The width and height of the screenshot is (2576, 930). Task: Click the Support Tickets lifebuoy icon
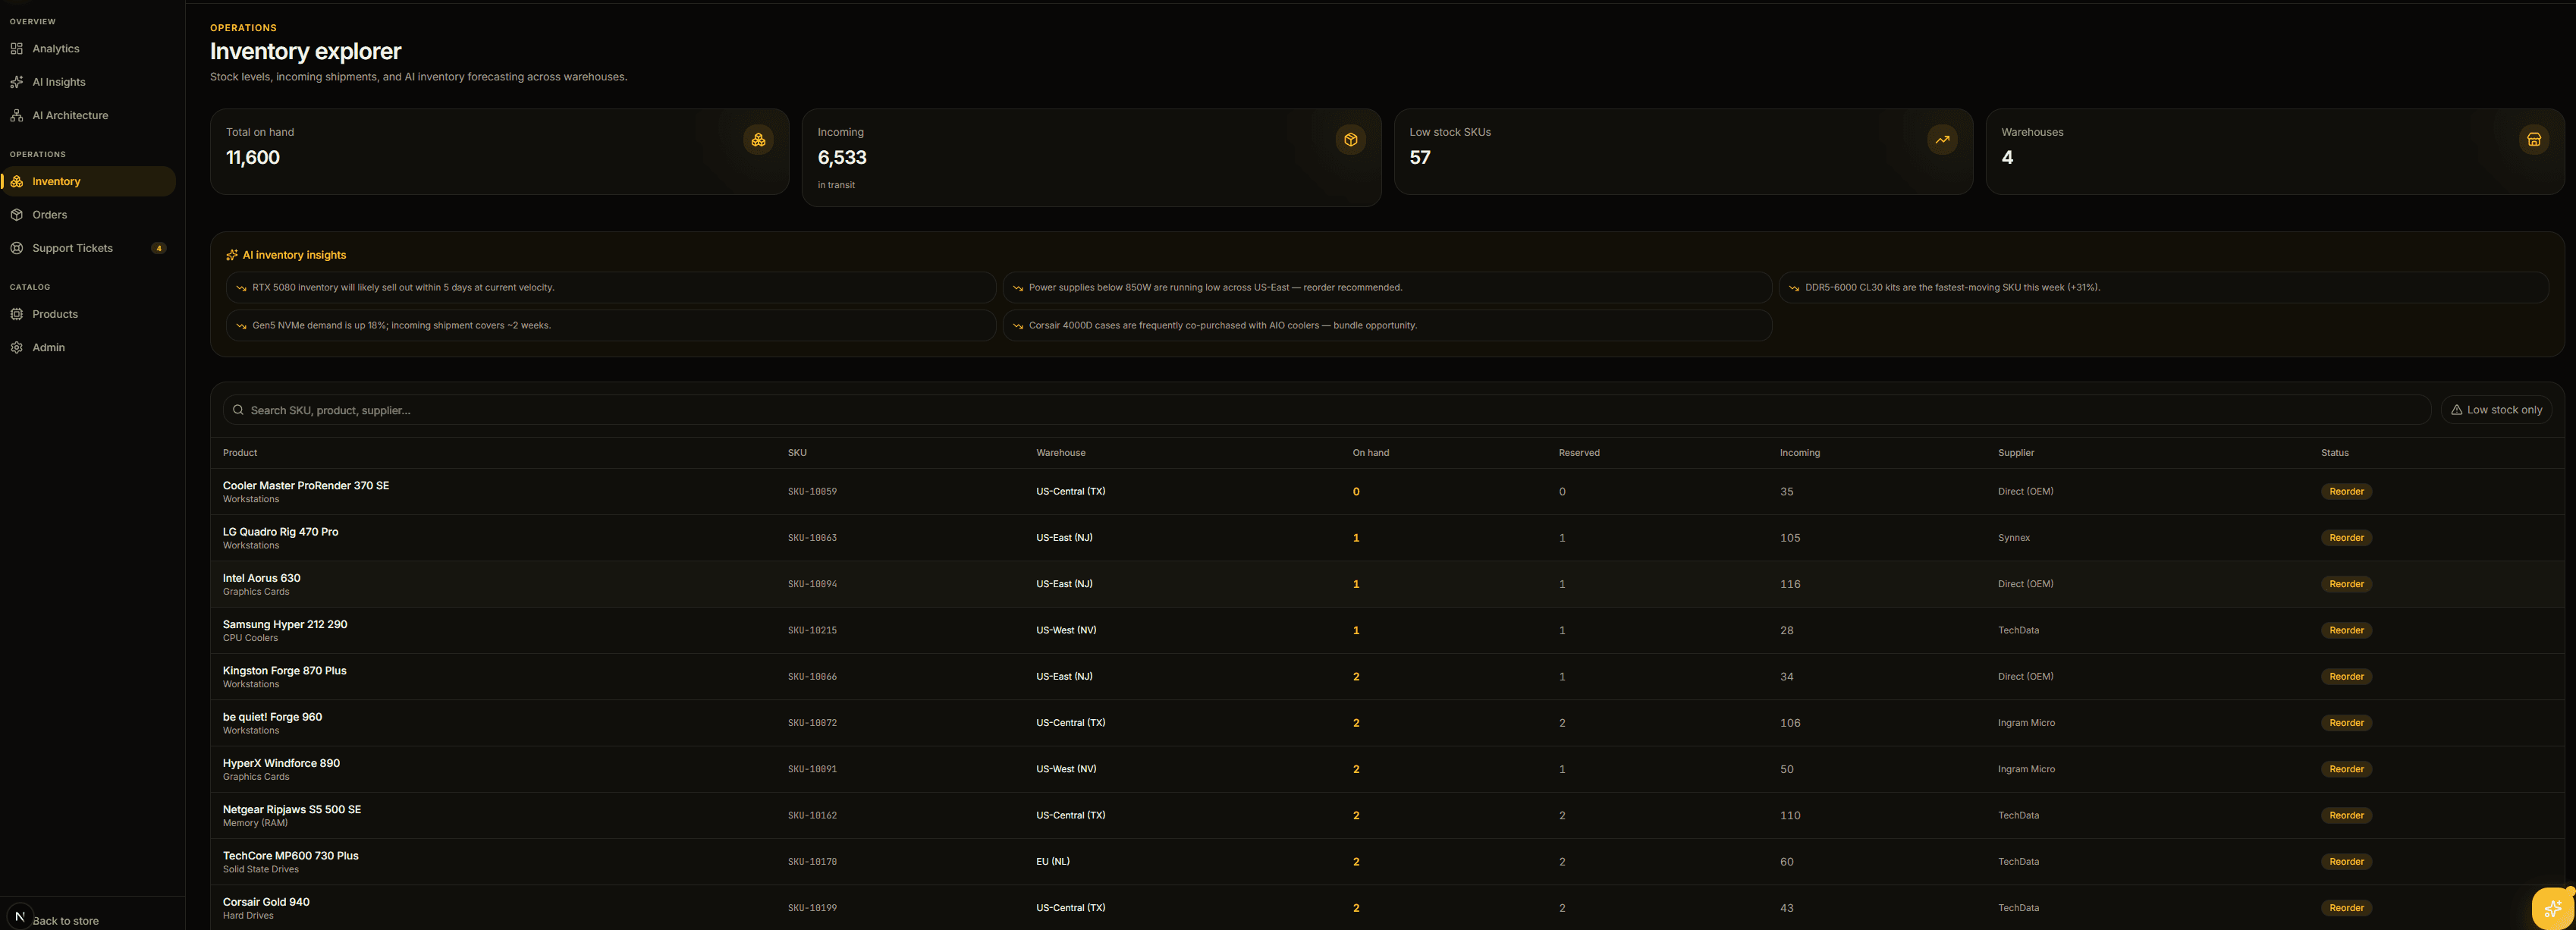17,248
